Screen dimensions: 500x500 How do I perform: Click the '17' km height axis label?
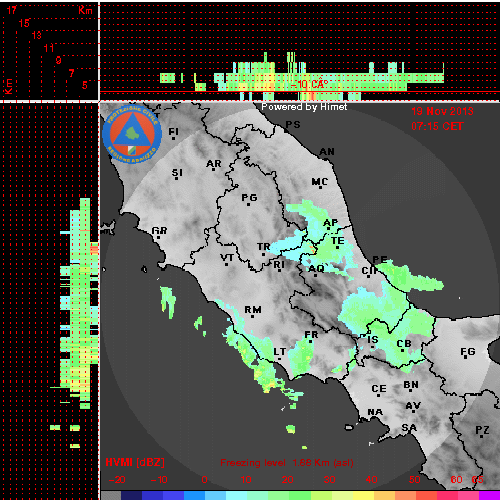coord(12,10)
